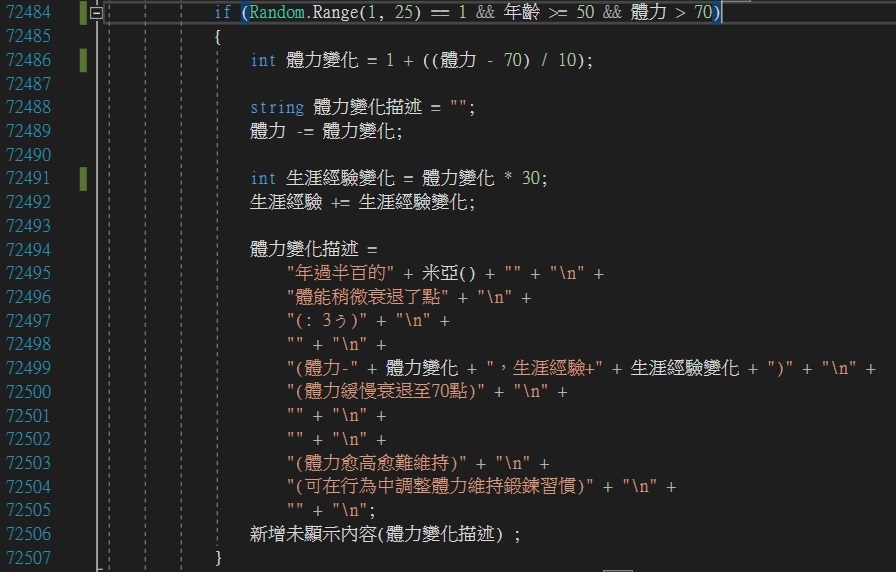Click the closing brace on line 72507
This screenshot has width=896, height=572.
pos(219,557)
